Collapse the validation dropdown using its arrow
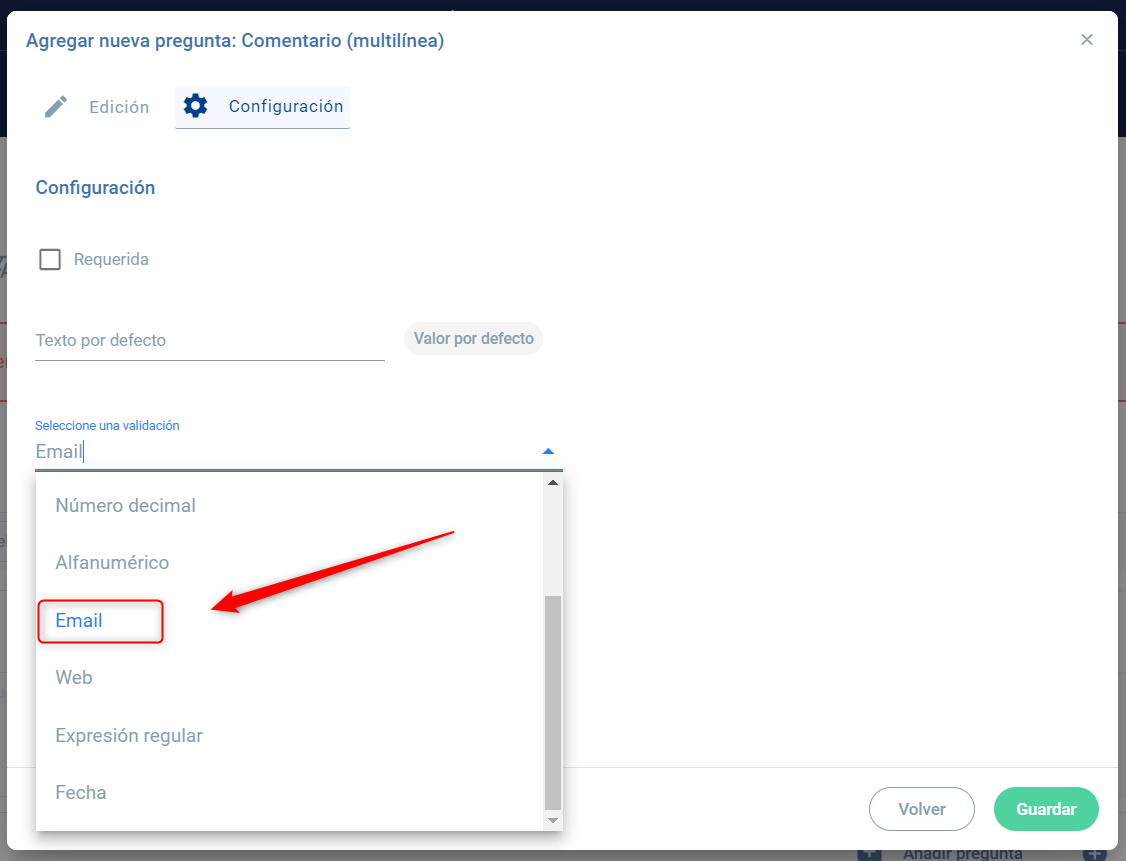Image resolution: width=1126 pixels, height=861 pixels. [547, 452]
